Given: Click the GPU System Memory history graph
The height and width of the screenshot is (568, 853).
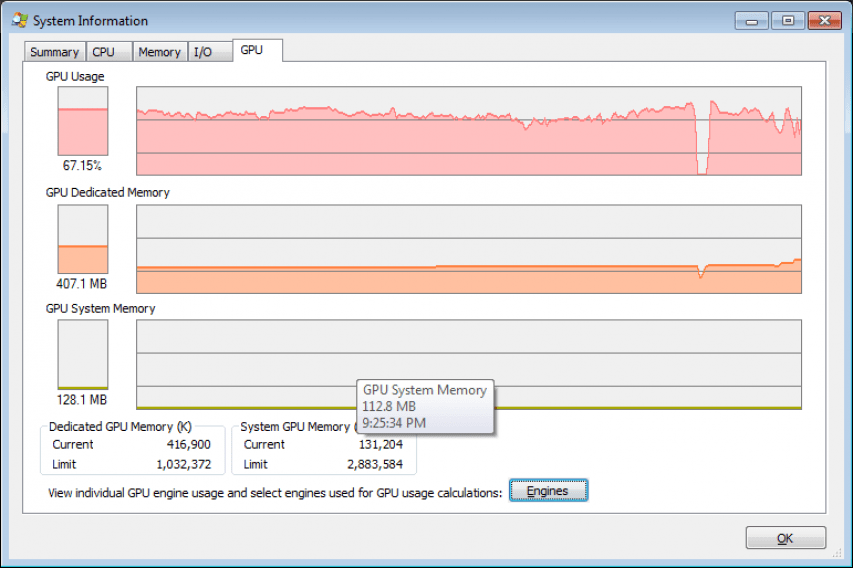Looking at the screenshot, I should 468,364.
